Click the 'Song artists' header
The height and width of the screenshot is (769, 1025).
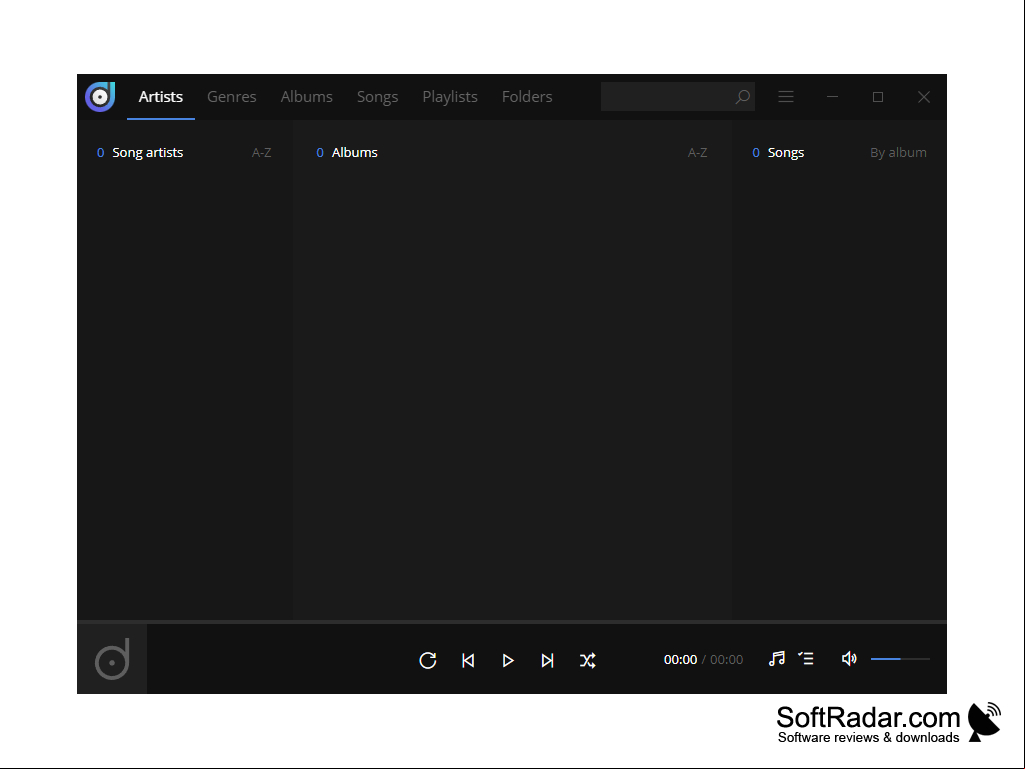click(x=147, y=152)
